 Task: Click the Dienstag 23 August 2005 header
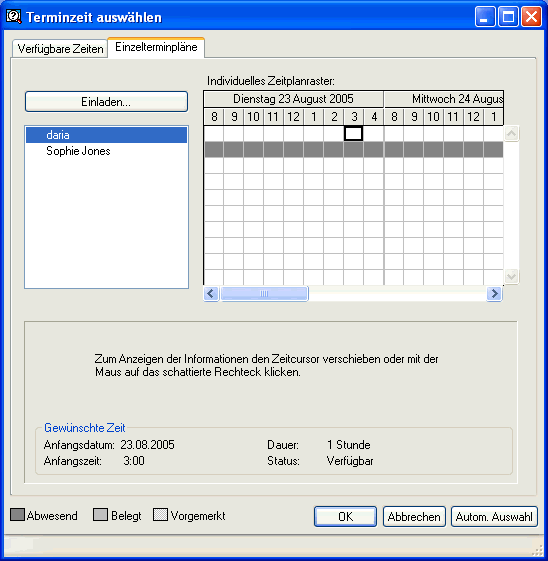point(293,99)
